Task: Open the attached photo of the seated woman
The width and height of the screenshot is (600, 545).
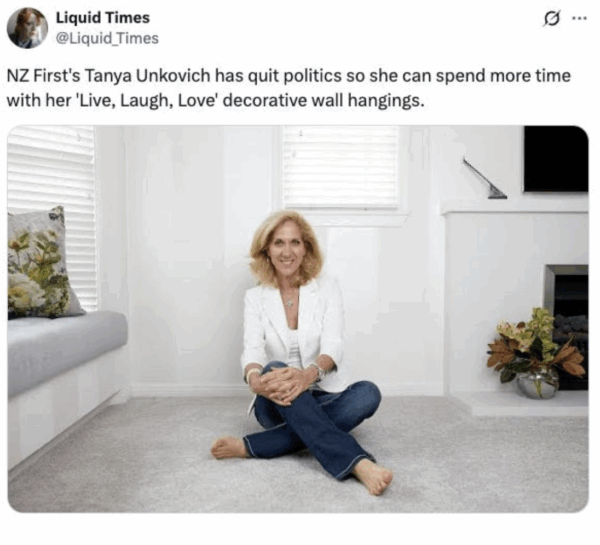Action: click(x=298, y=319)
